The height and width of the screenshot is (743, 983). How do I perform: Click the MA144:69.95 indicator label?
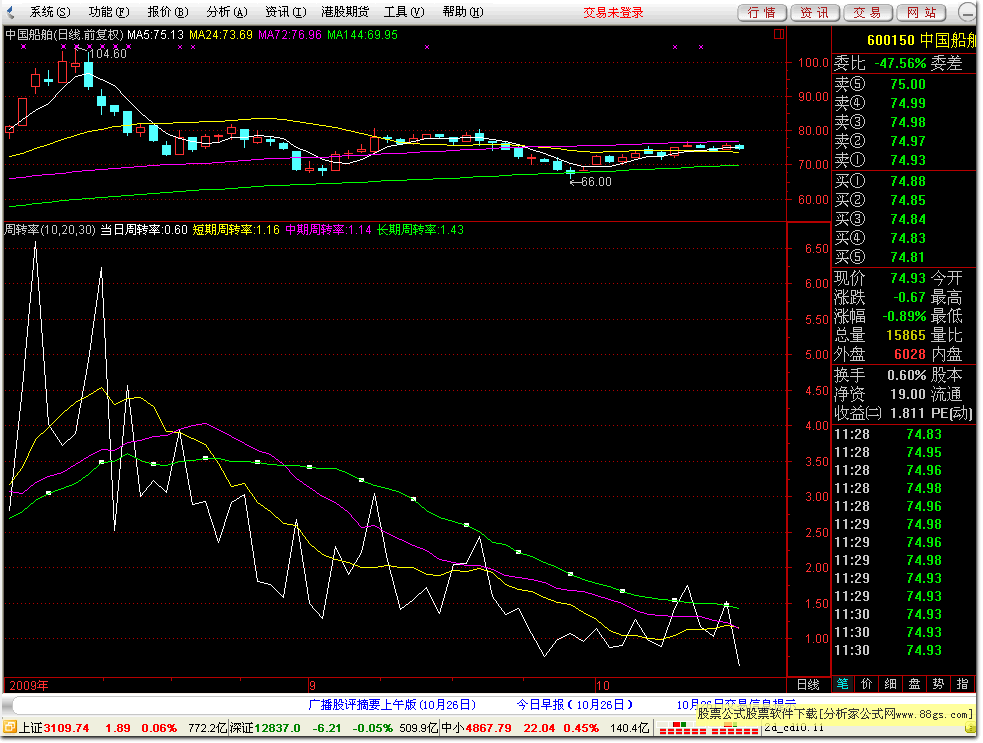tap(362, 34)
